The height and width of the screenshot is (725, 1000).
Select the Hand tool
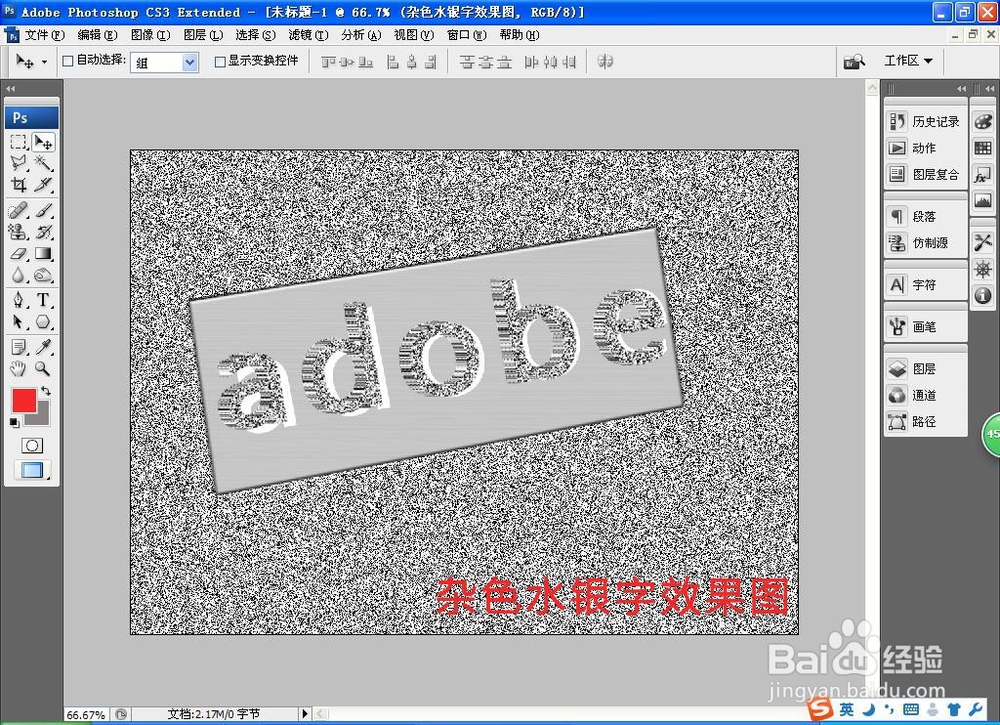(x=18, y=369)
